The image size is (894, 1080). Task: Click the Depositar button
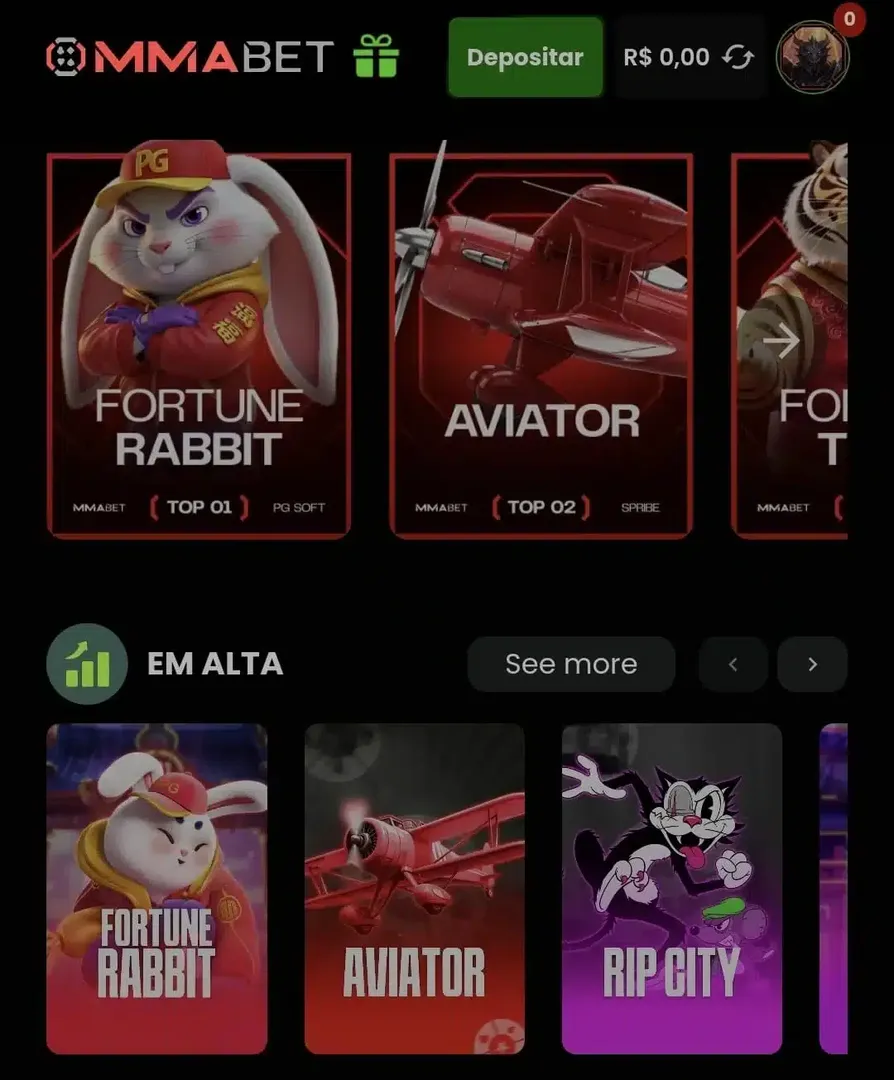[526, 57]
